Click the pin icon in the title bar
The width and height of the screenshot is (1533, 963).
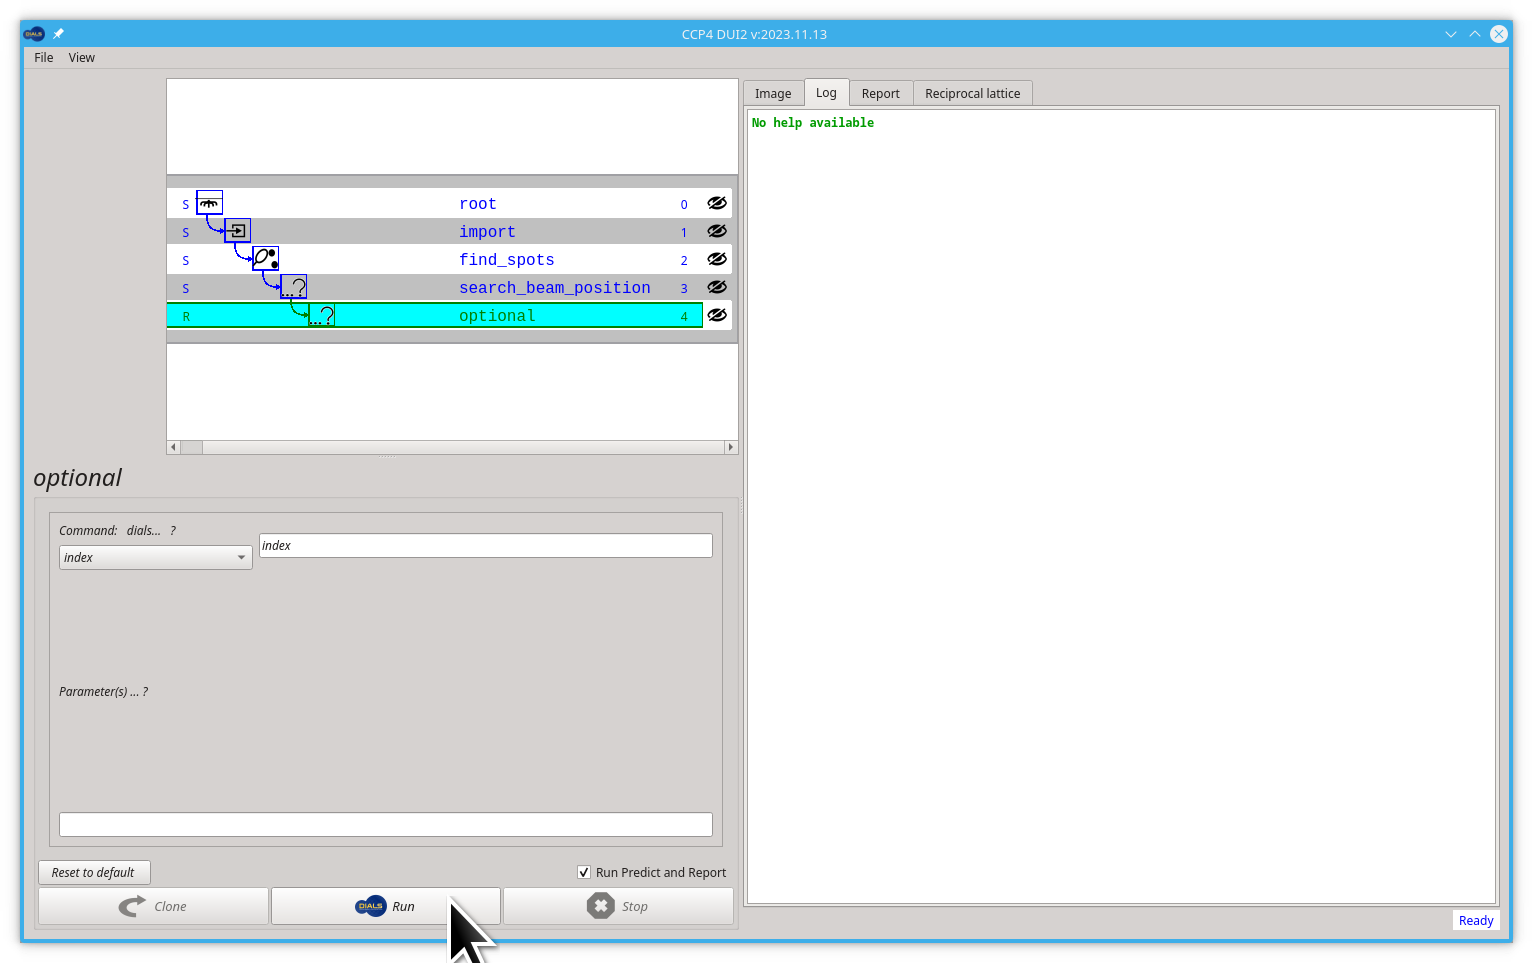[58, 34]
